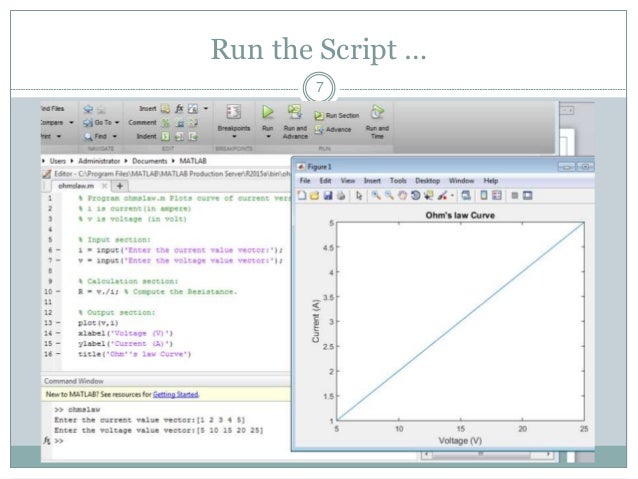This screenshot has width=638, height=479.
Task: Expand the Go To dropdown
Action: click(x=117, y=122)
